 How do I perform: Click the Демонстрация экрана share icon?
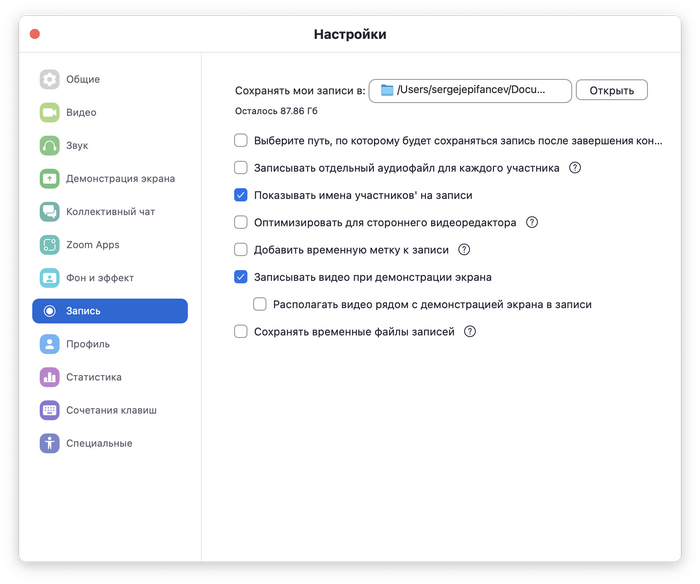coord(50,179)
